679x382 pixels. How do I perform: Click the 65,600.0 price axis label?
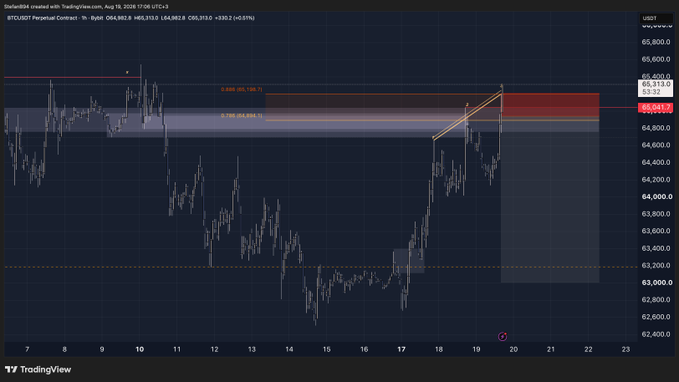point(656,59)
